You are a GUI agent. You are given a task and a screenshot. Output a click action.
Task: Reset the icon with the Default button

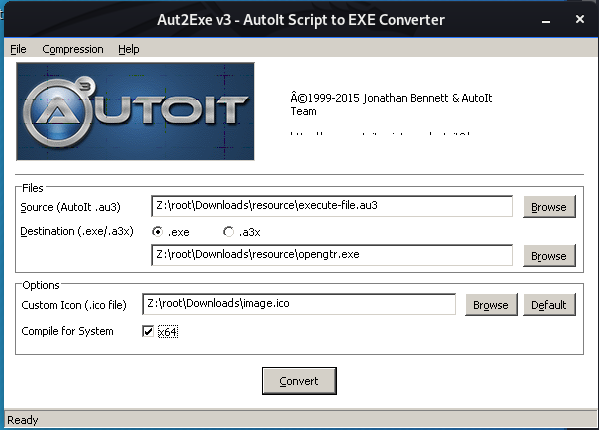point(549,305)
